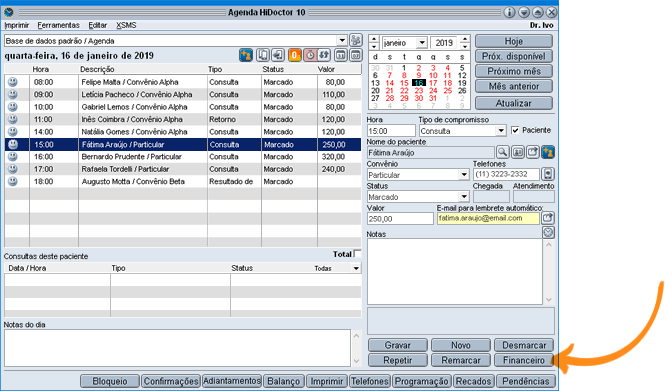Check the Total checkbox
The image size is (665, 391).
point(358,254)
